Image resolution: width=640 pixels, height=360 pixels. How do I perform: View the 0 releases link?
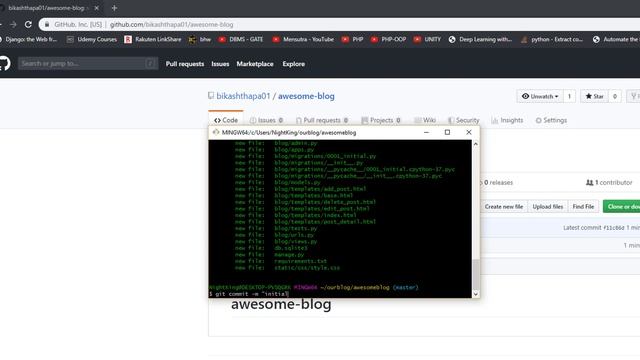[x=498, y=182]
